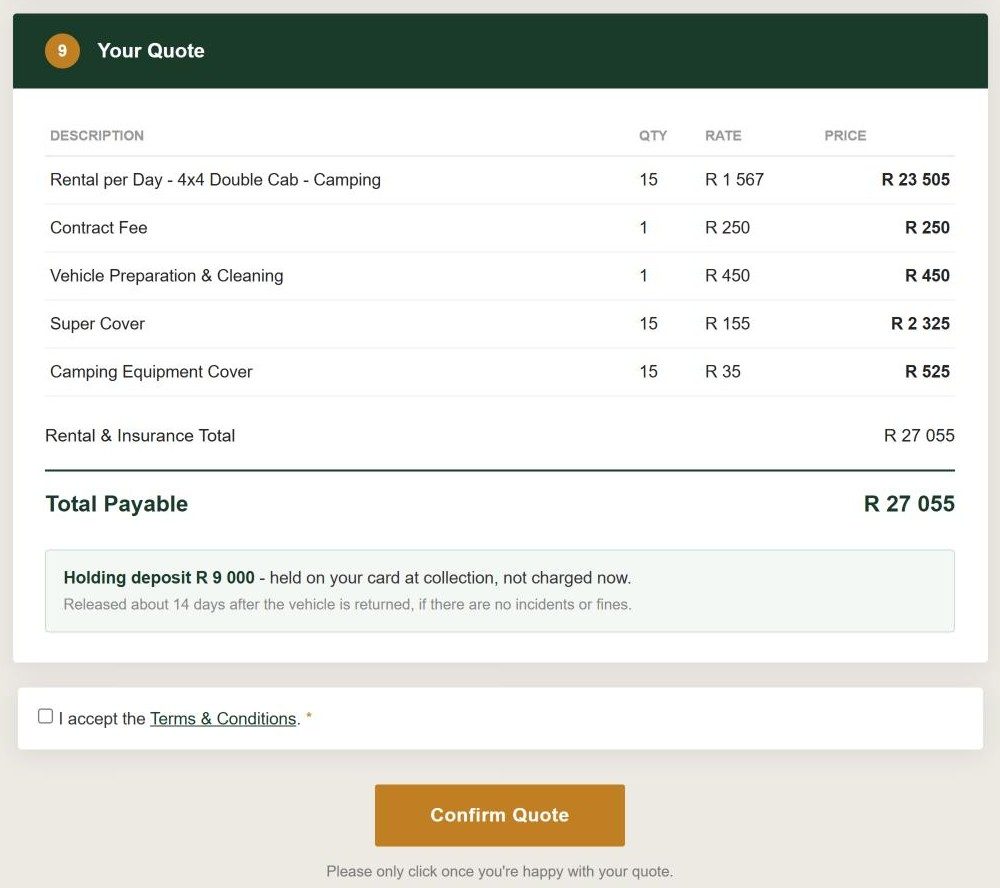Click the Super Cover price 'R 2 325'

[x=920, y=324]
